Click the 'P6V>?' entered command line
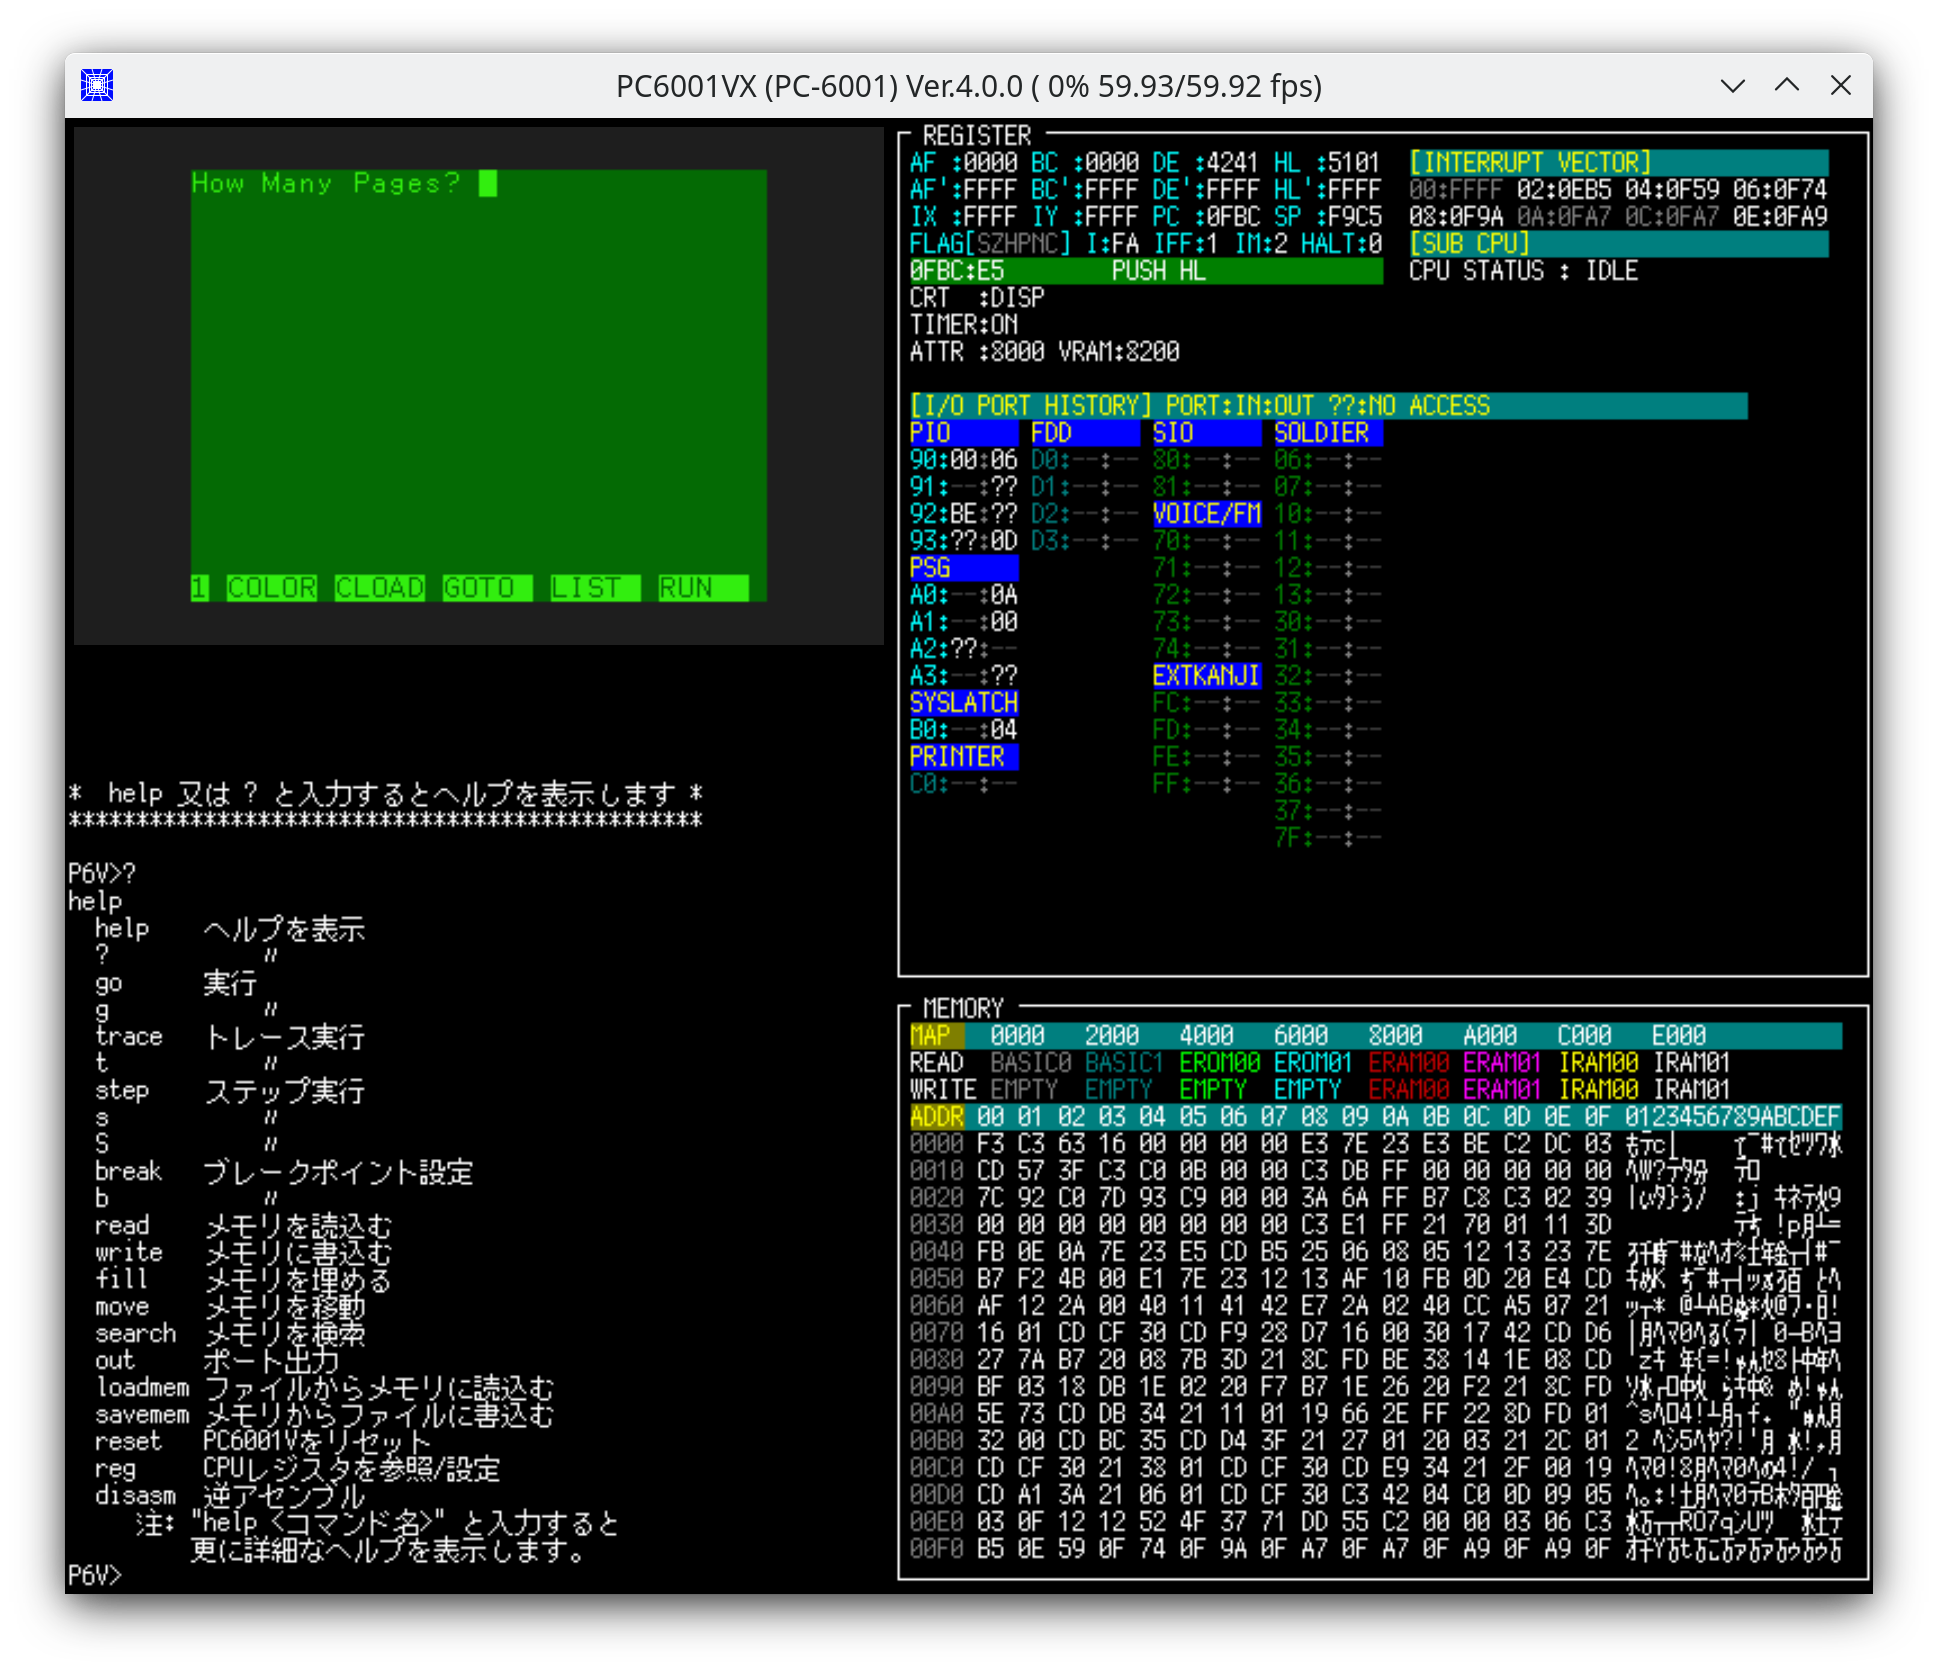 pos(102,872)
